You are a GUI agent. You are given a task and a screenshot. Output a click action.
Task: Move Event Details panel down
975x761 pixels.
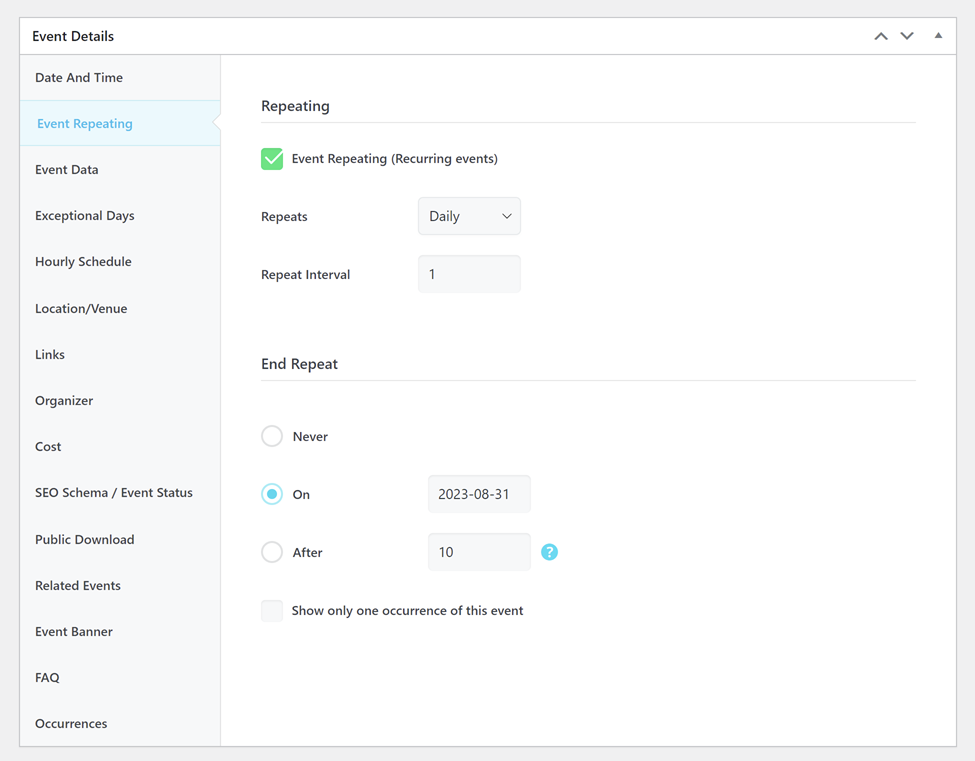point(907,36)
